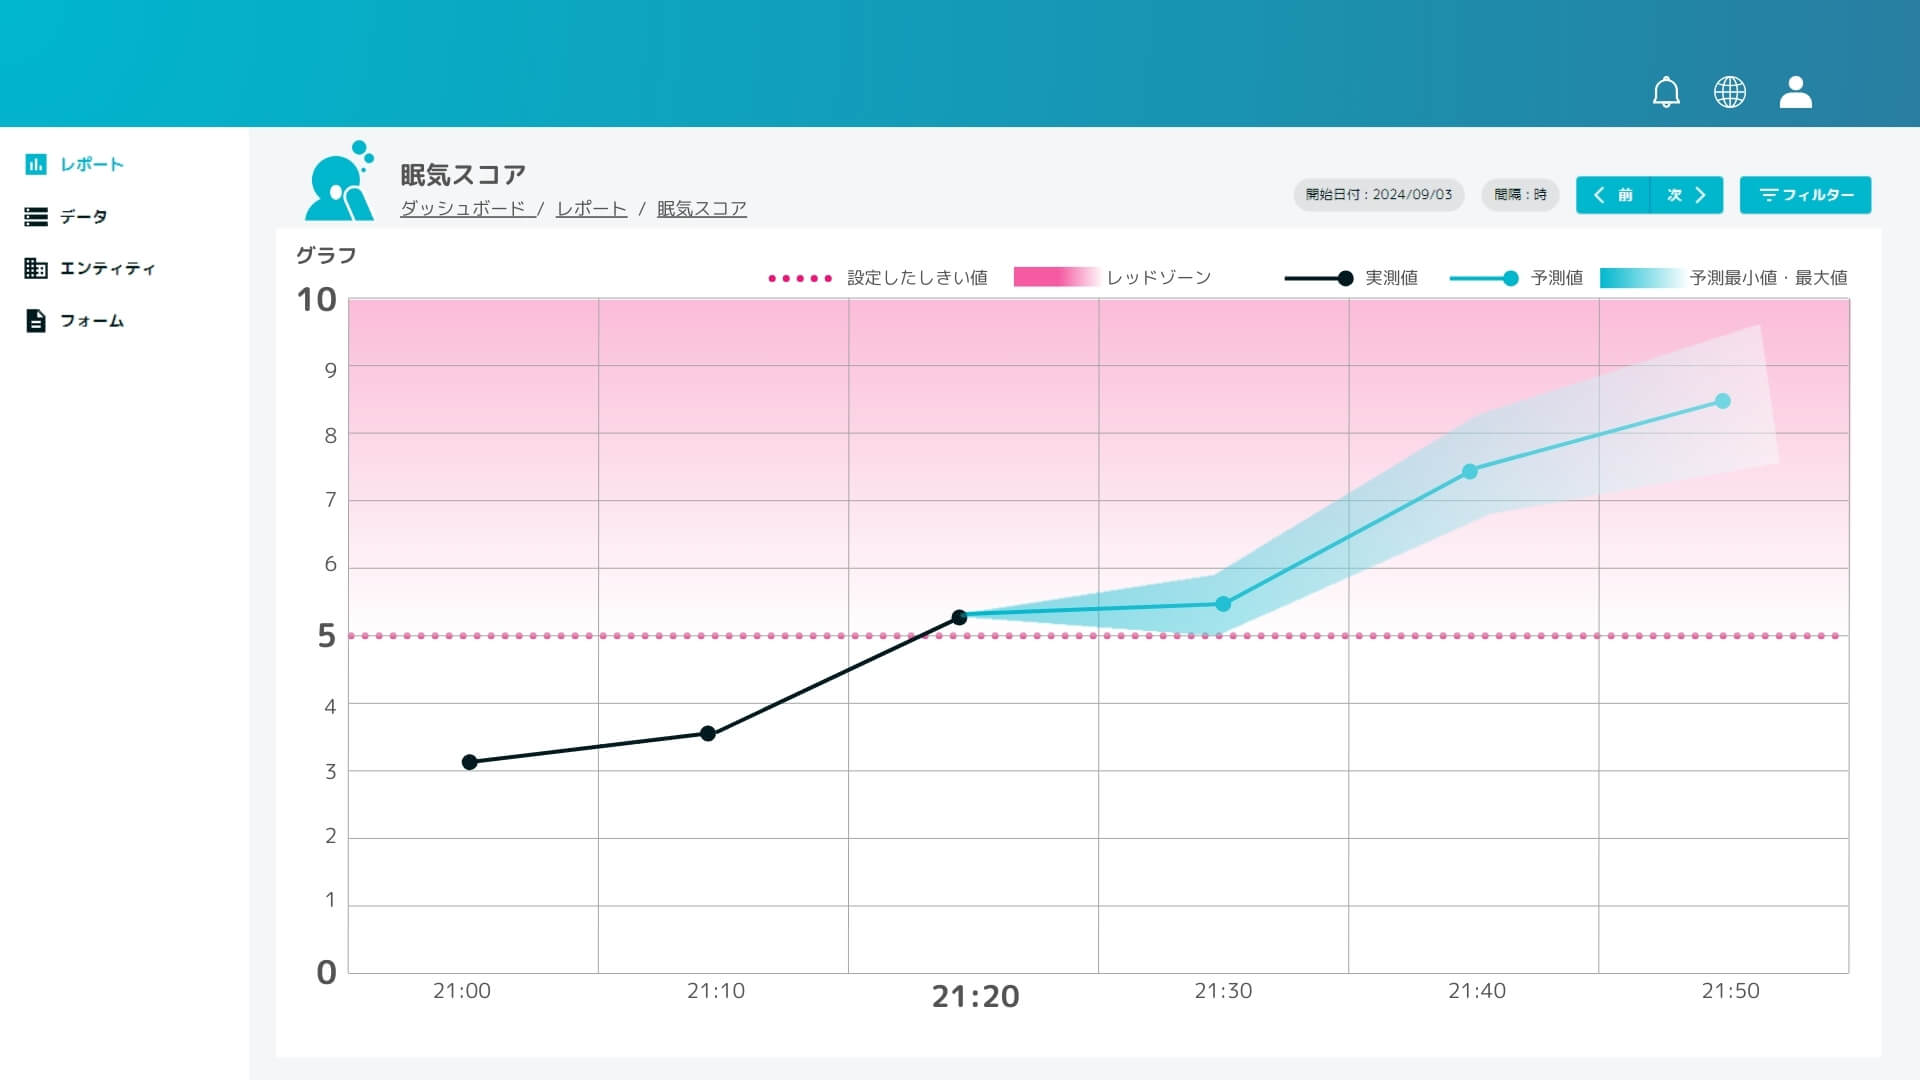Click the 開始日付 2024/09/03 chip
Screen dimensions: 1920x1080
pos(1379,195)
